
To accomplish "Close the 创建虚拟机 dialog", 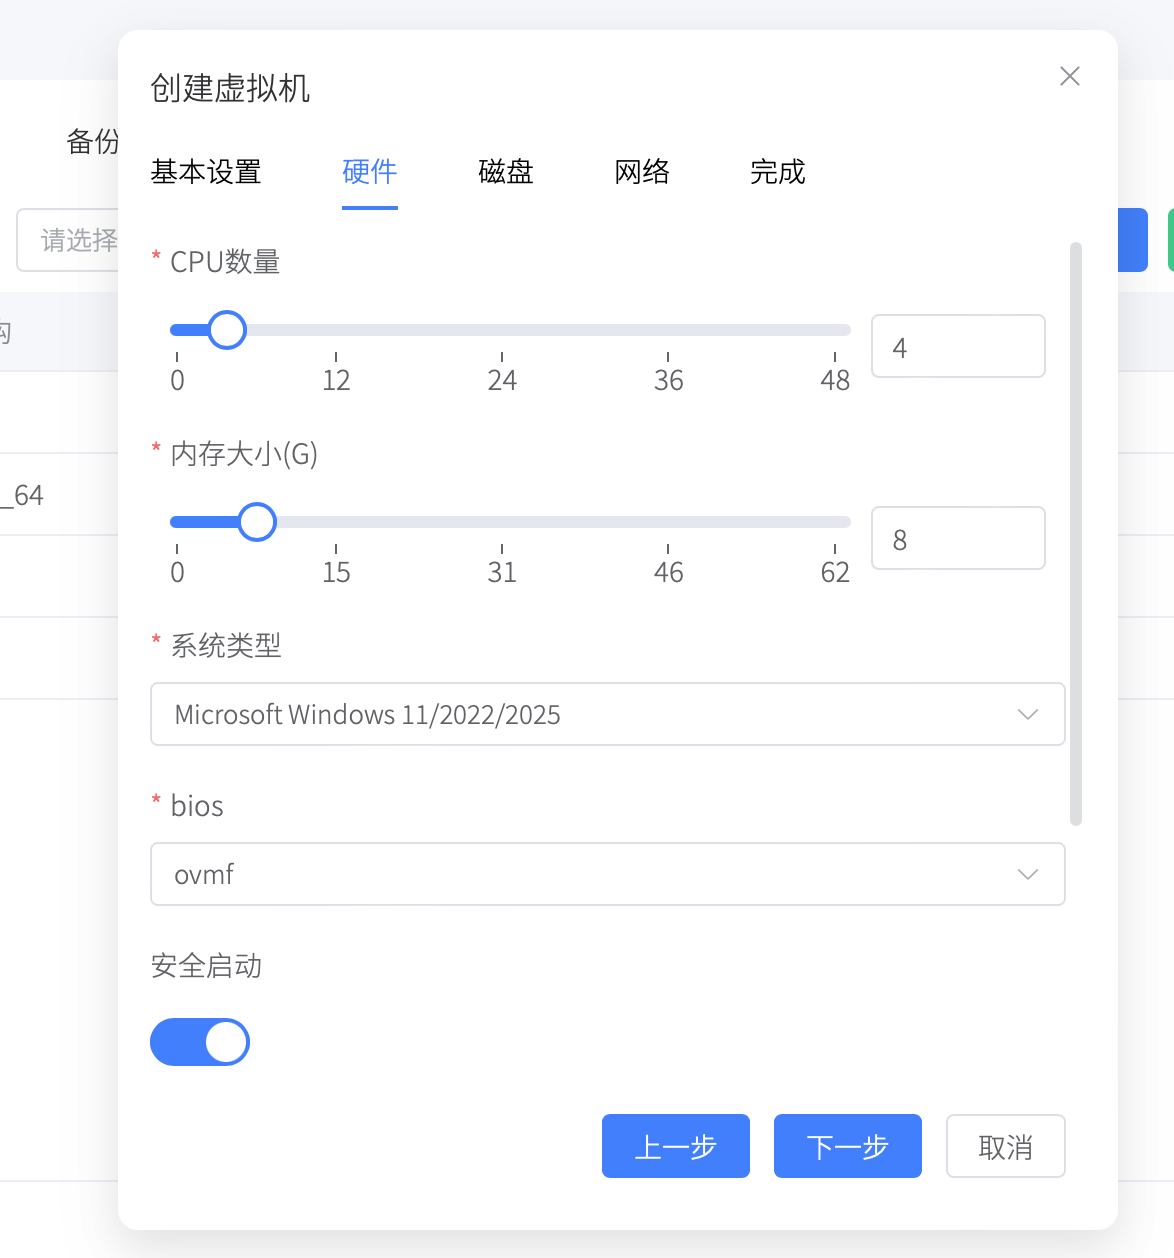I will 1069,76.
